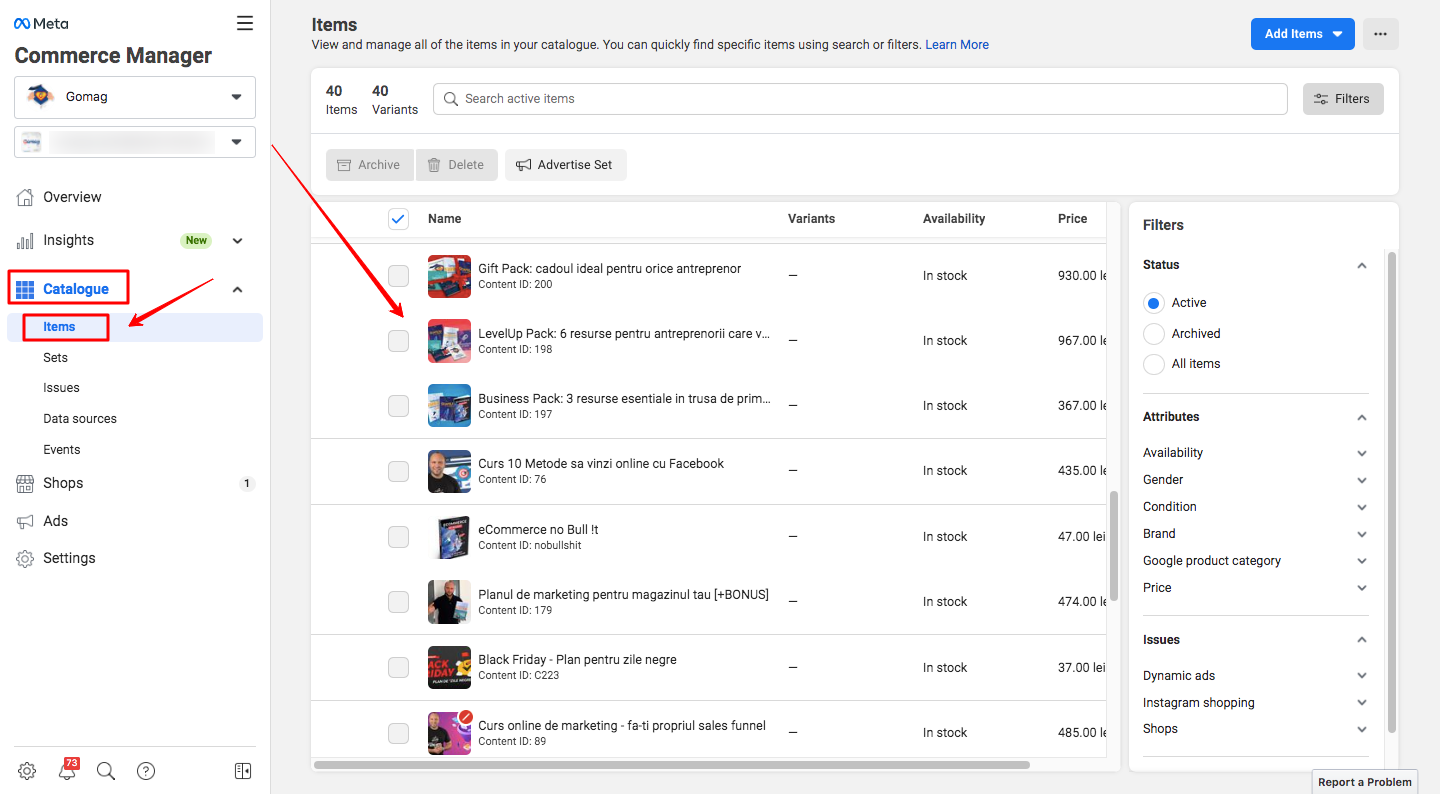Choose the All items status radio button

(x=1154, y=364)
